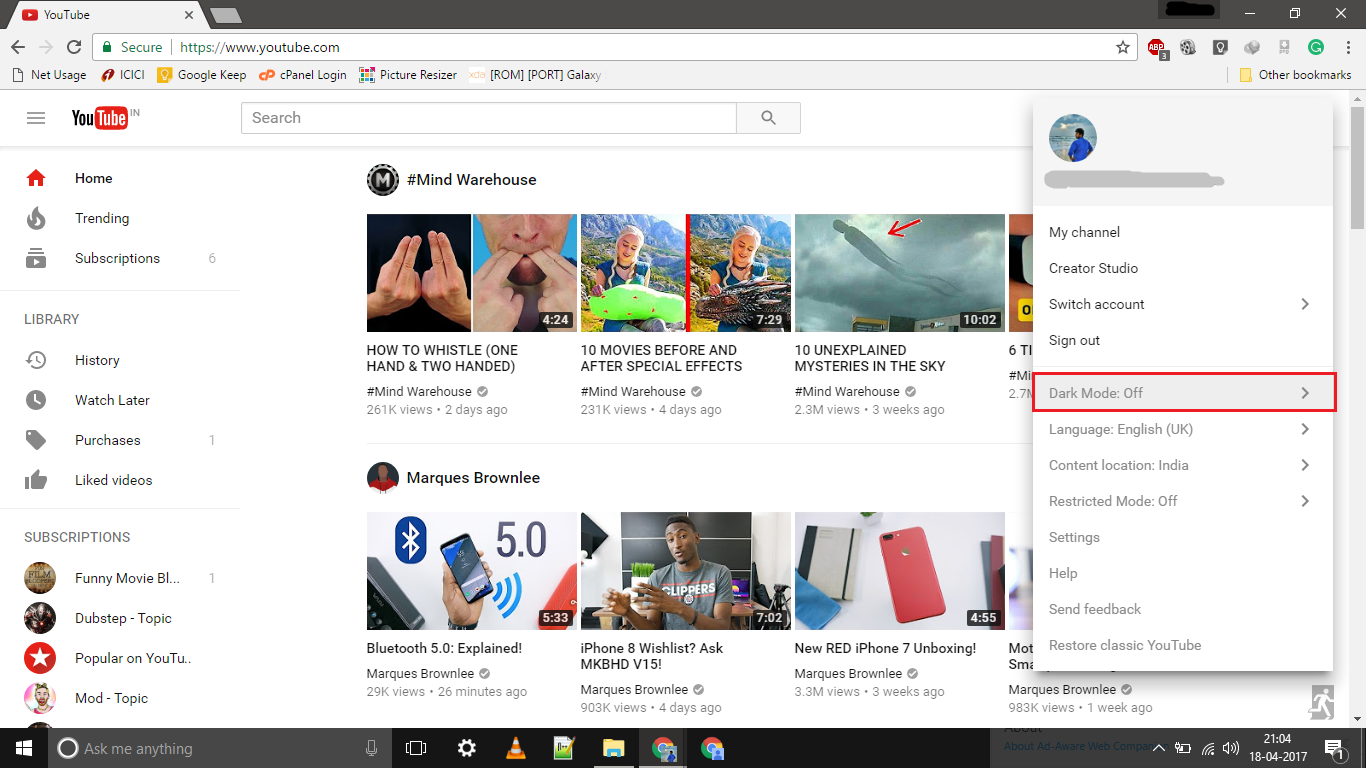The height and width of the screenshot is (768, 1366).
Task: Show hidden system tray icons arrow
Action: coord(1159,748)
